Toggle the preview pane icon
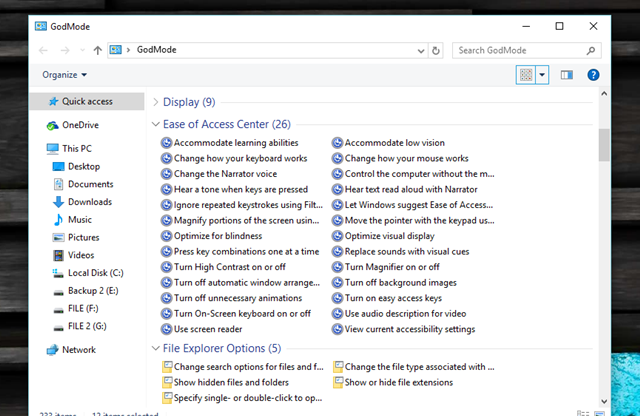This screenshot has width=640, height=416. coord(567,75)
